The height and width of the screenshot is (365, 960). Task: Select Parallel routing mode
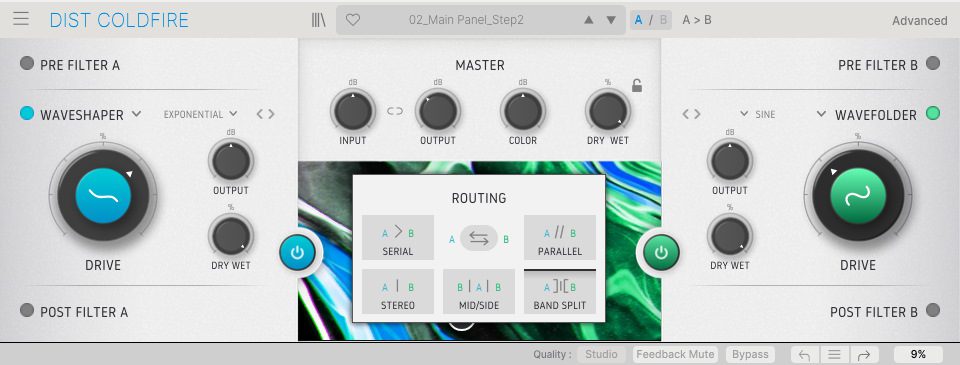[x=560, y=238]
